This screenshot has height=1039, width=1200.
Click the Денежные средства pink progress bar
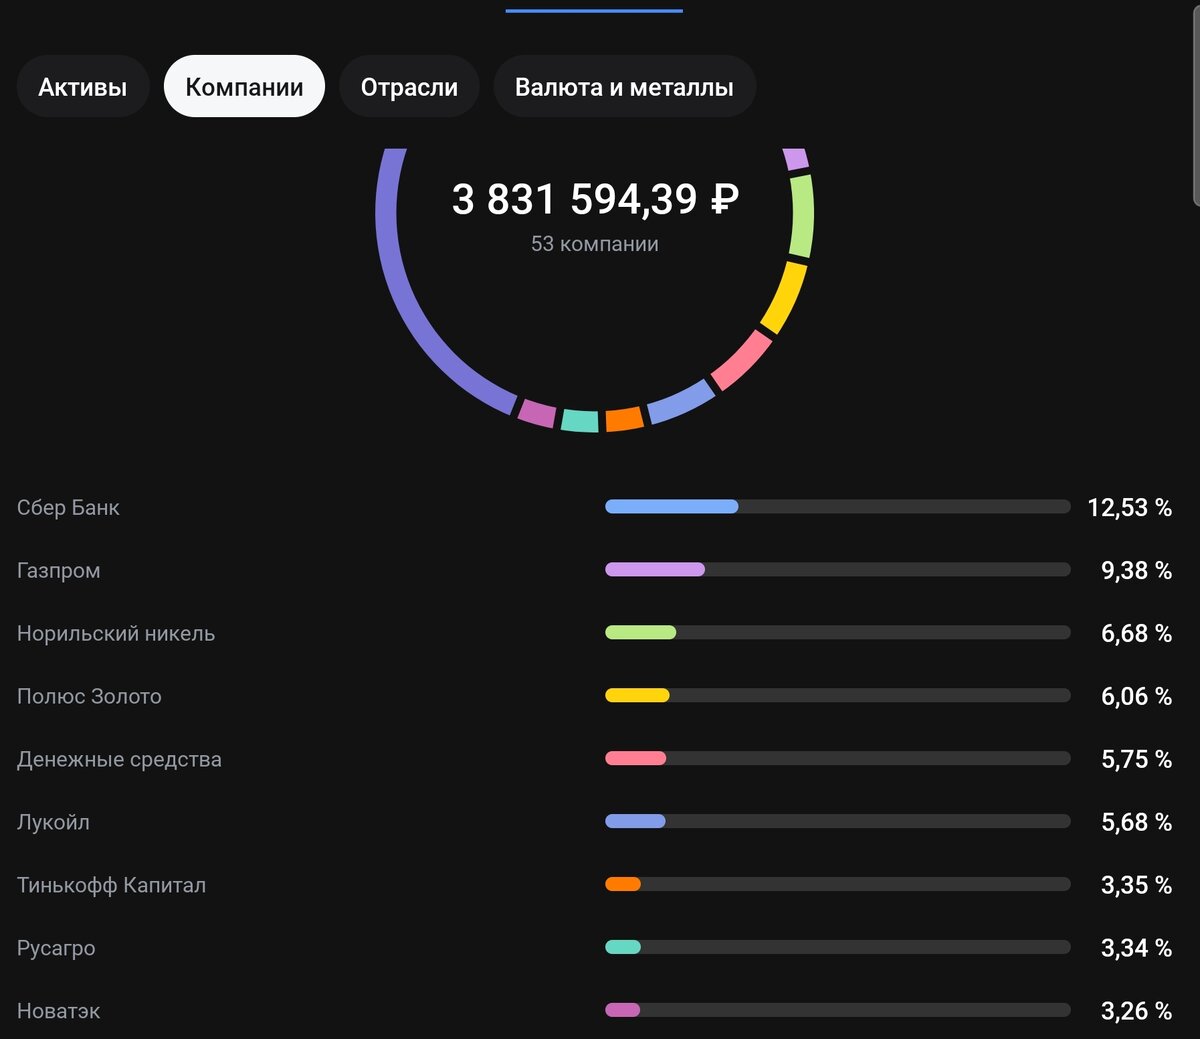(x=636, y=759)
